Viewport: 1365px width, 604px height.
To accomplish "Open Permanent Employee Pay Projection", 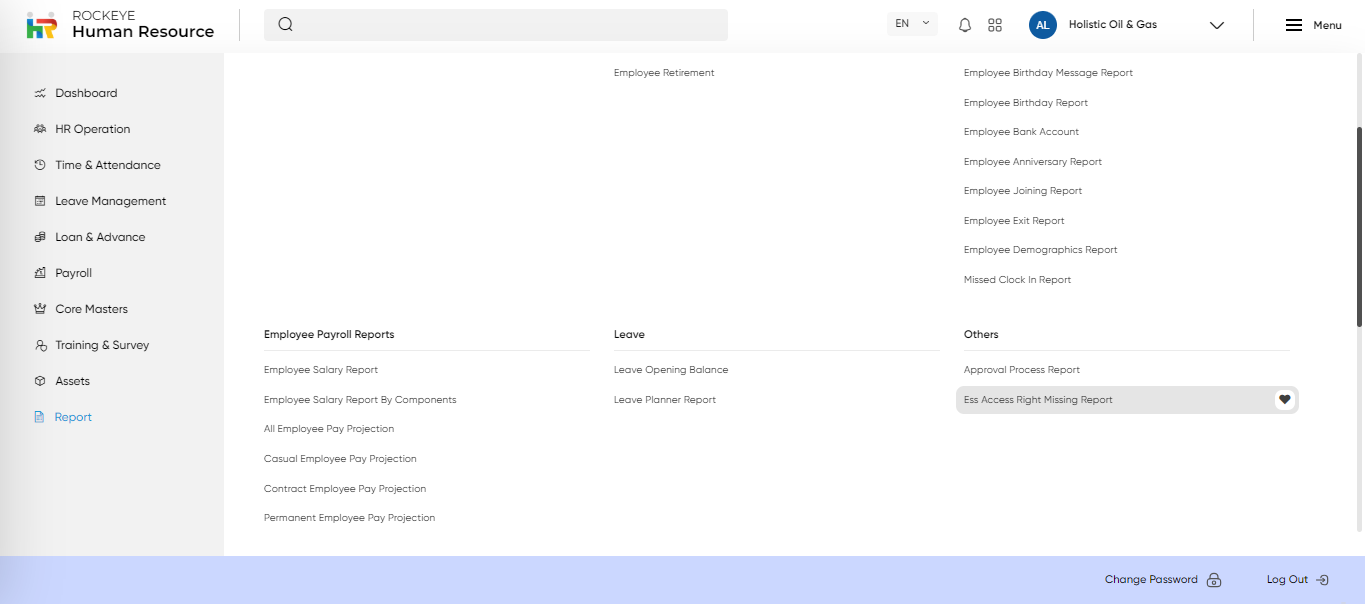I will [x=349, y=518].
